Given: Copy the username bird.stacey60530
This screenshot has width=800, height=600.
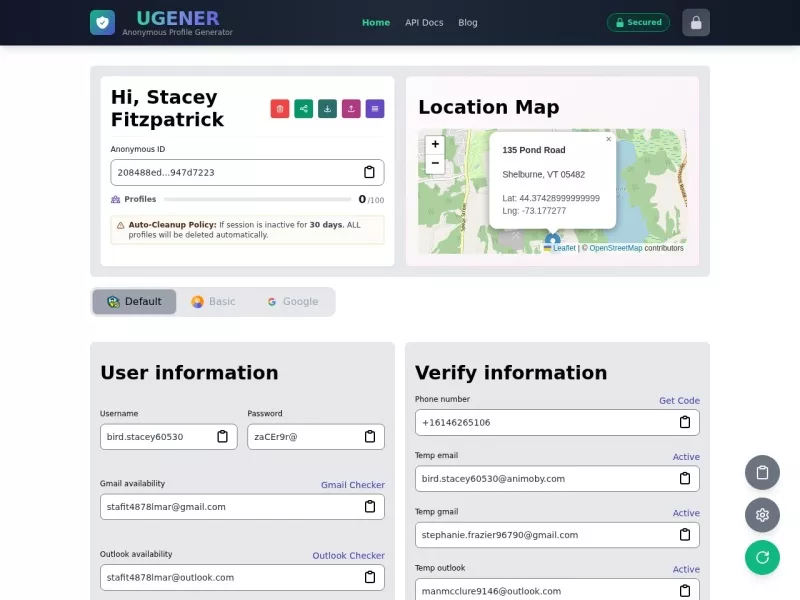Looking at the screenshot, I should tap(222, 437).
